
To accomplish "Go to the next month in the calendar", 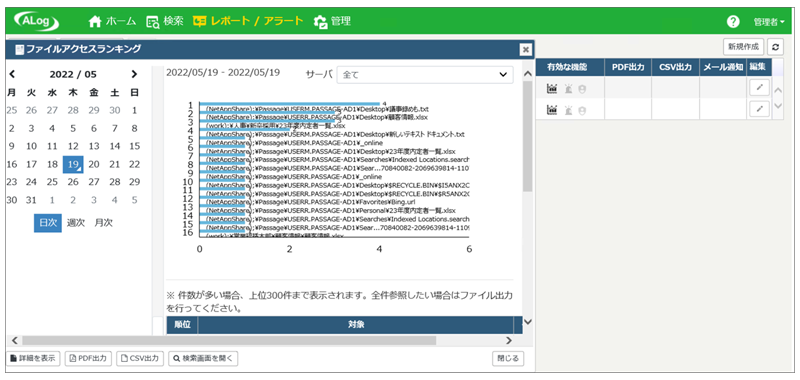I will (134, 74).
